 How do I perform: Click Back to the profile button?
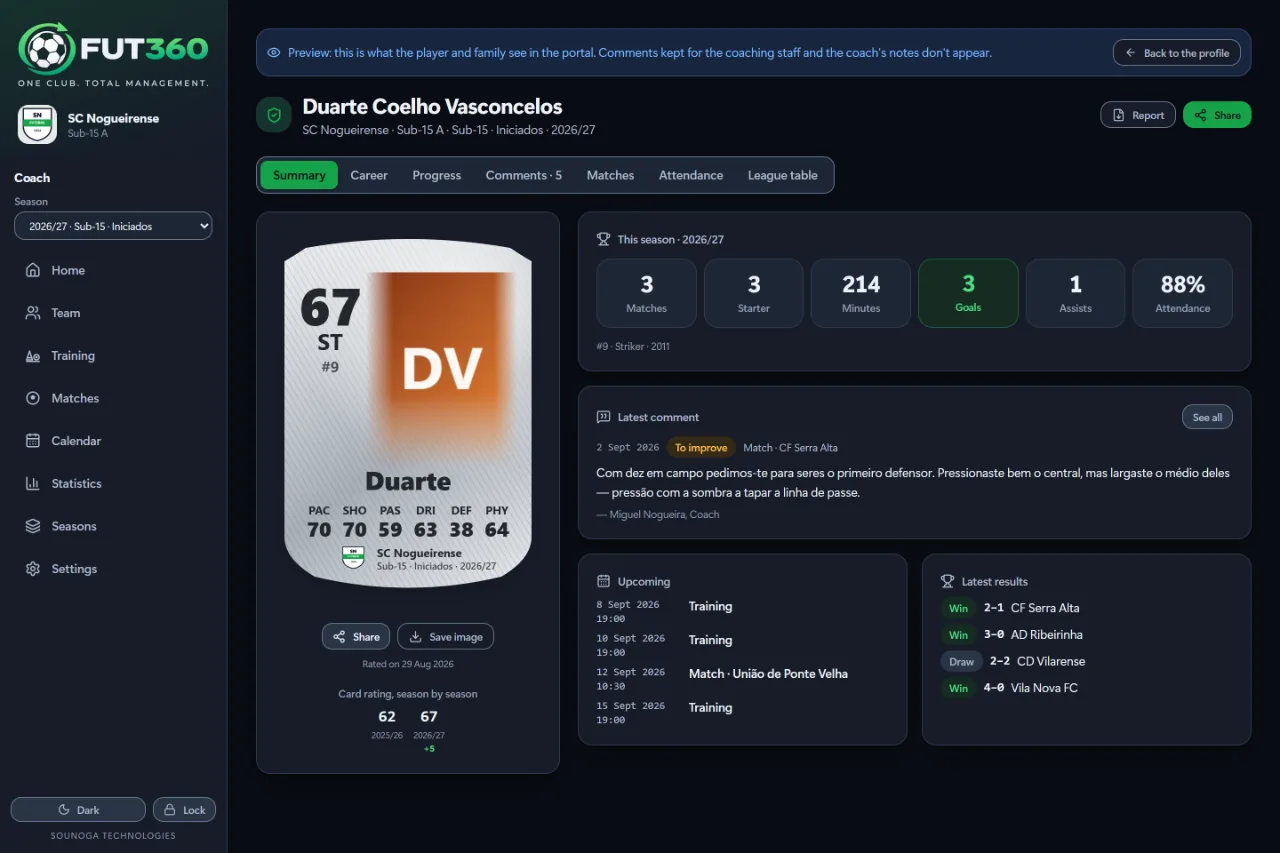point(1177,53)
